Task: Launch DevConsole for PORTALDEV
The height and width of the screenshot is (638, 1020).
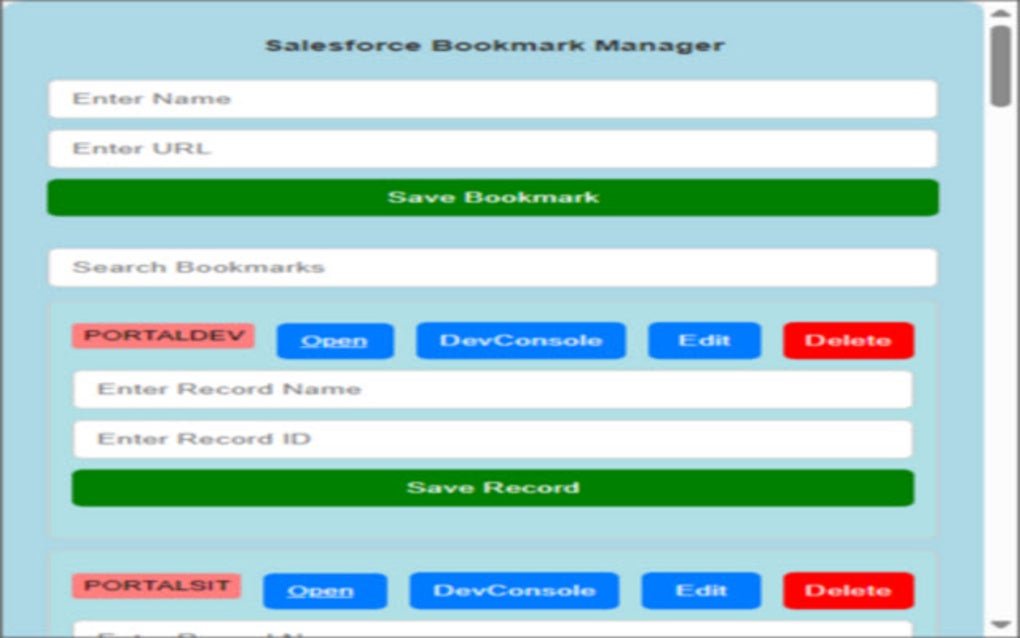Action: point(521,340)
